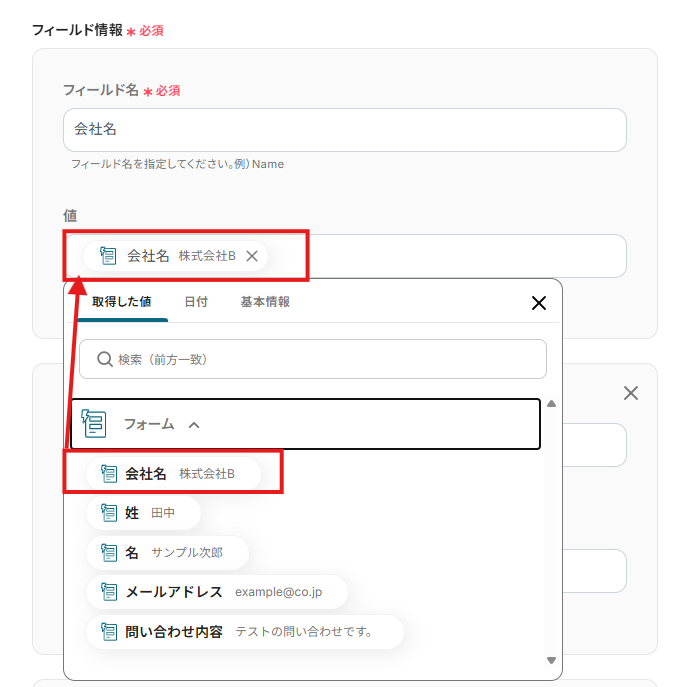Click the フォーム section form icon
The image size is (700, 687).
point(94,424)
